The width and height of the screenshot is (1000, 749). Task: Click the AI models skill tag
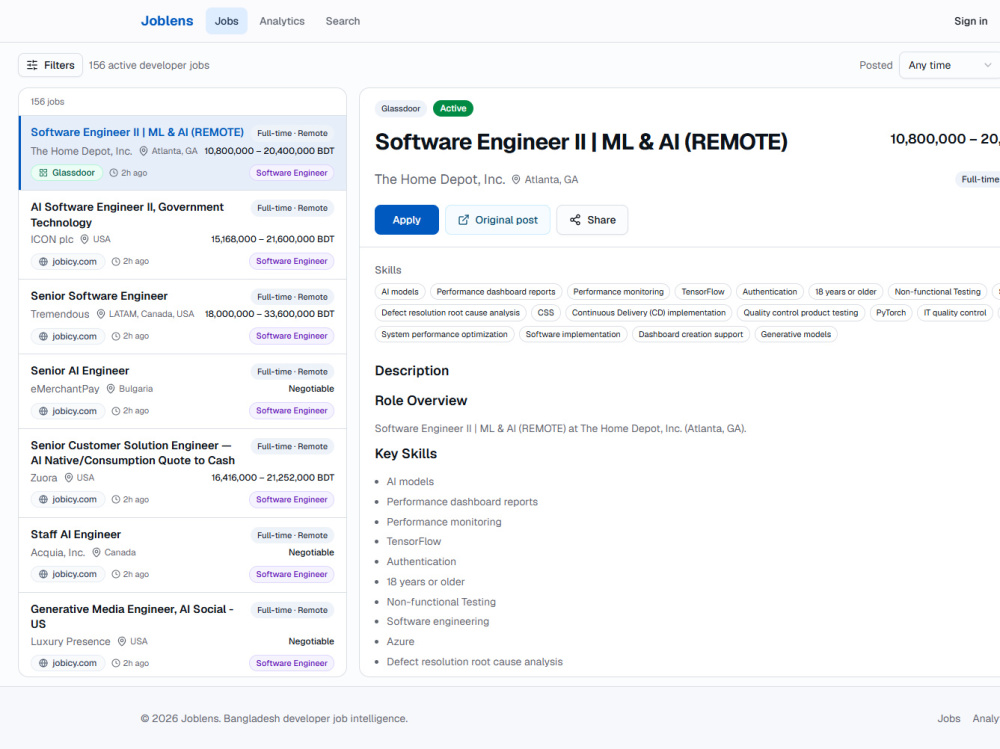pos(400,292)
